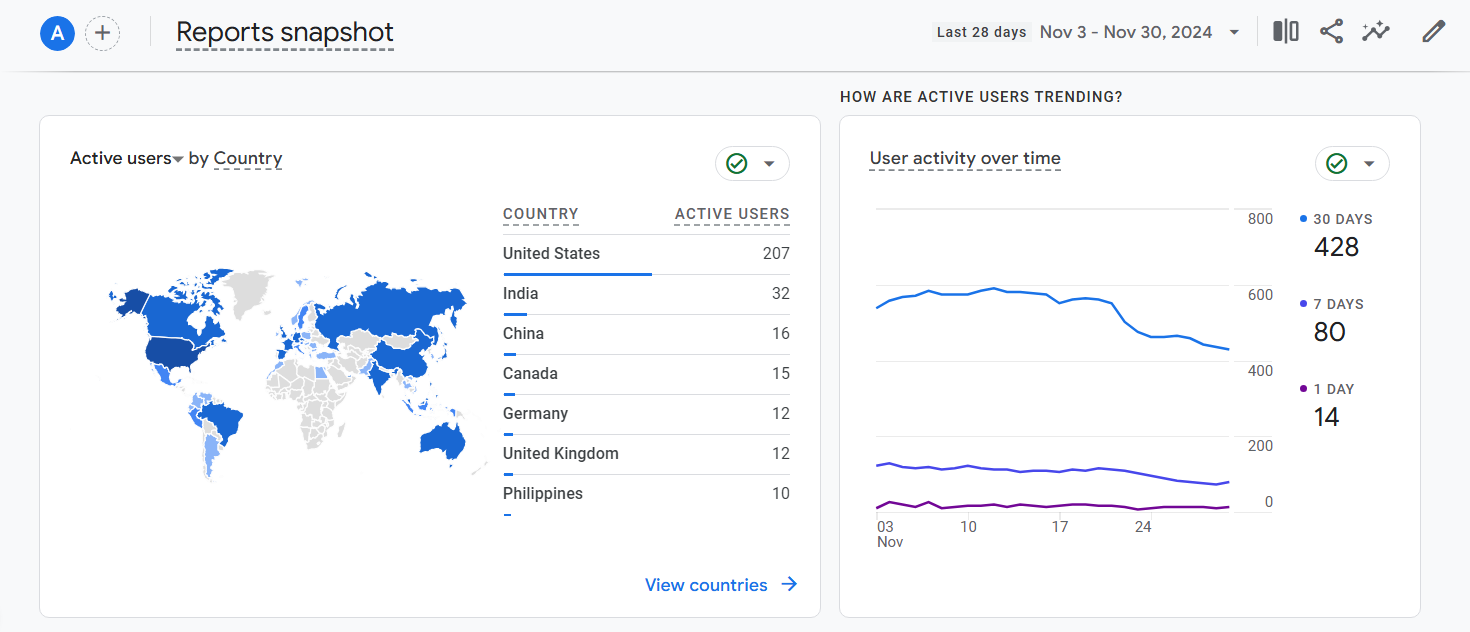Share this report via the share icon
Viewport: 1470px width, 632px height.
coord(1331,32)
